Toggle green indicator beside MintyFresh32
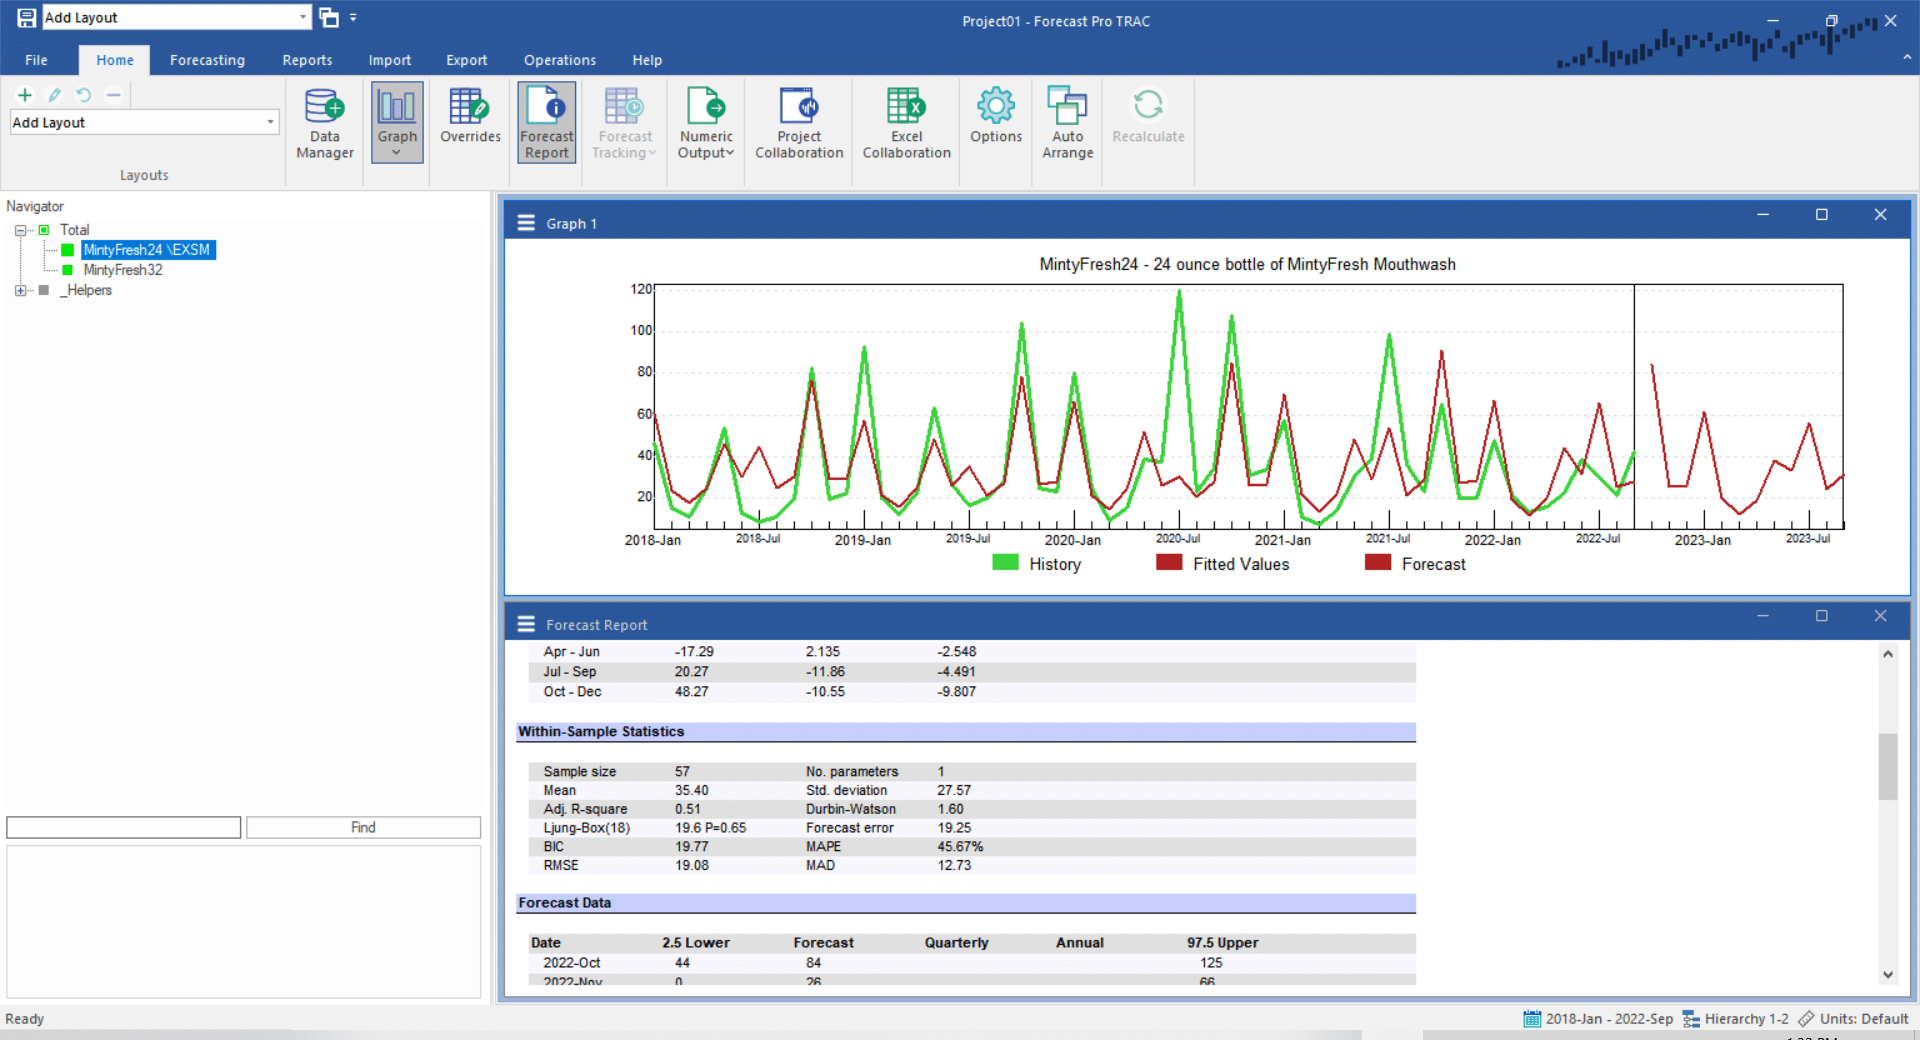1920x1040 pixels. coord(68,270)
